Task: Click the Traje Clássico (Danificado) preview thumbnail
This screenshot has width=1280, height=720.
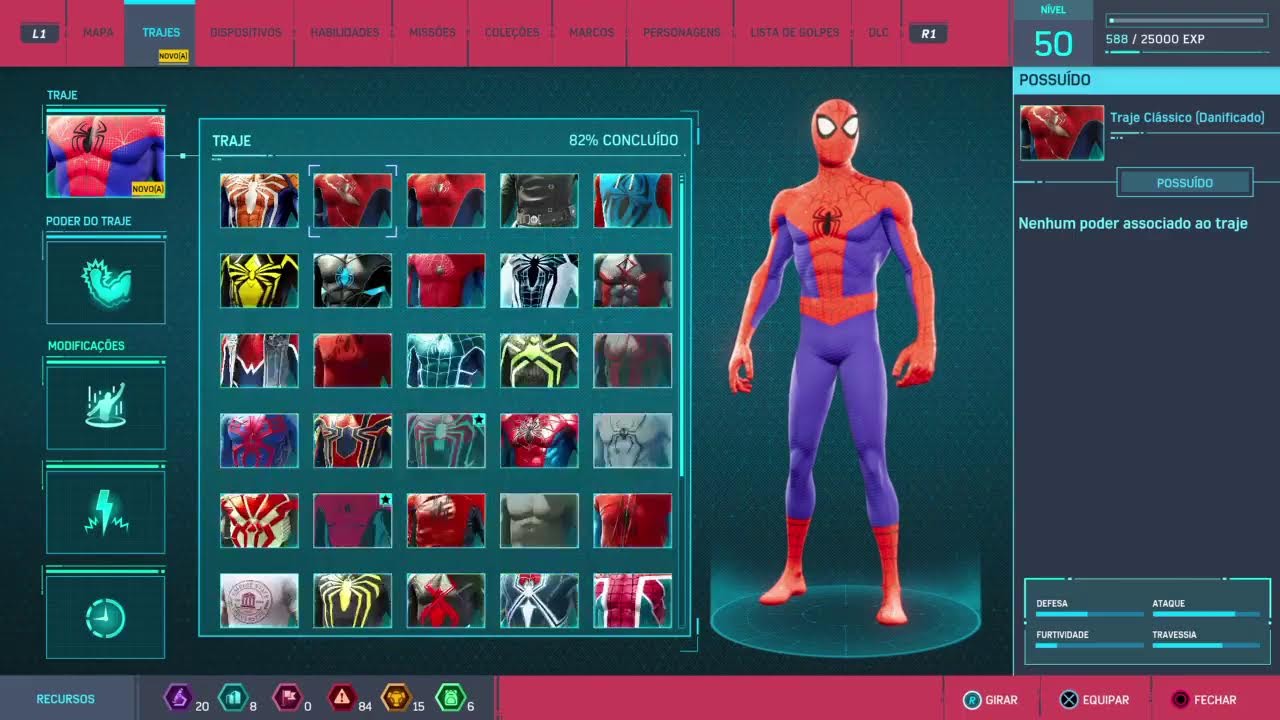Action: (1062, 133)
